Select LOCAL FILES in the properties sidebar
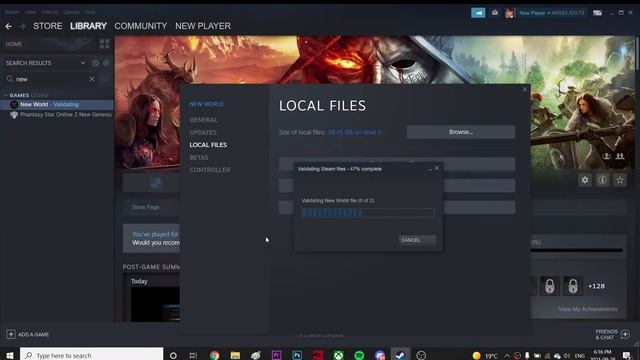 click(208, 145)
